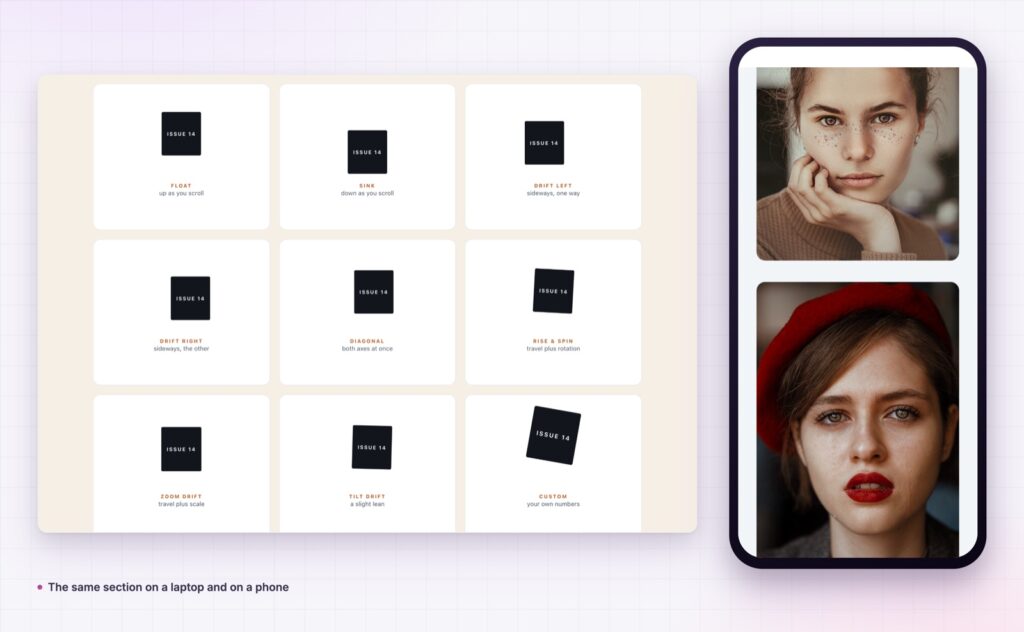This screenshot has height=632, width=1024.
Task: Click the ISSUE 14 tile in Diagonal card
Action: click(374, 292)
